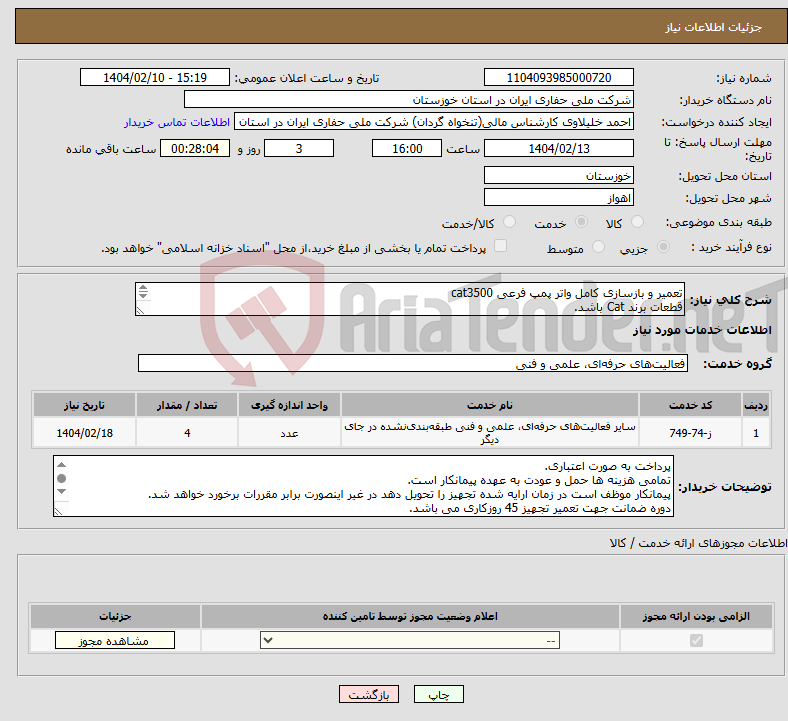This screenshot has width=788, height=721.
Task: Click down arrow in buyer notes scrollbar
Action: click(x=61, y=491)
